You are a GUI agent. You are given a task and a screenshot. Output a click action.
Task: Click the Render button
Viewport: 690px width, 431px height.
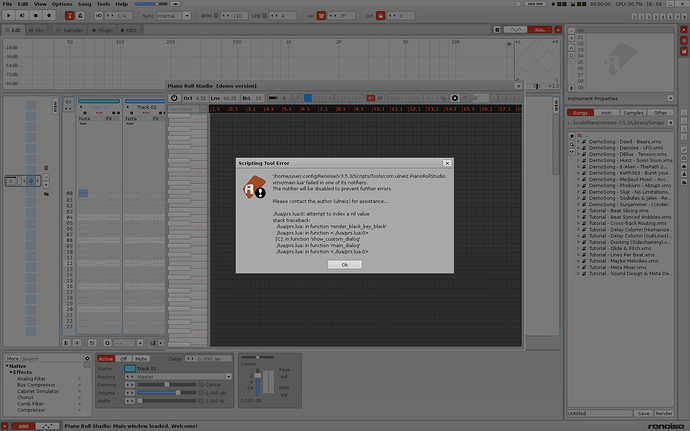665,412
